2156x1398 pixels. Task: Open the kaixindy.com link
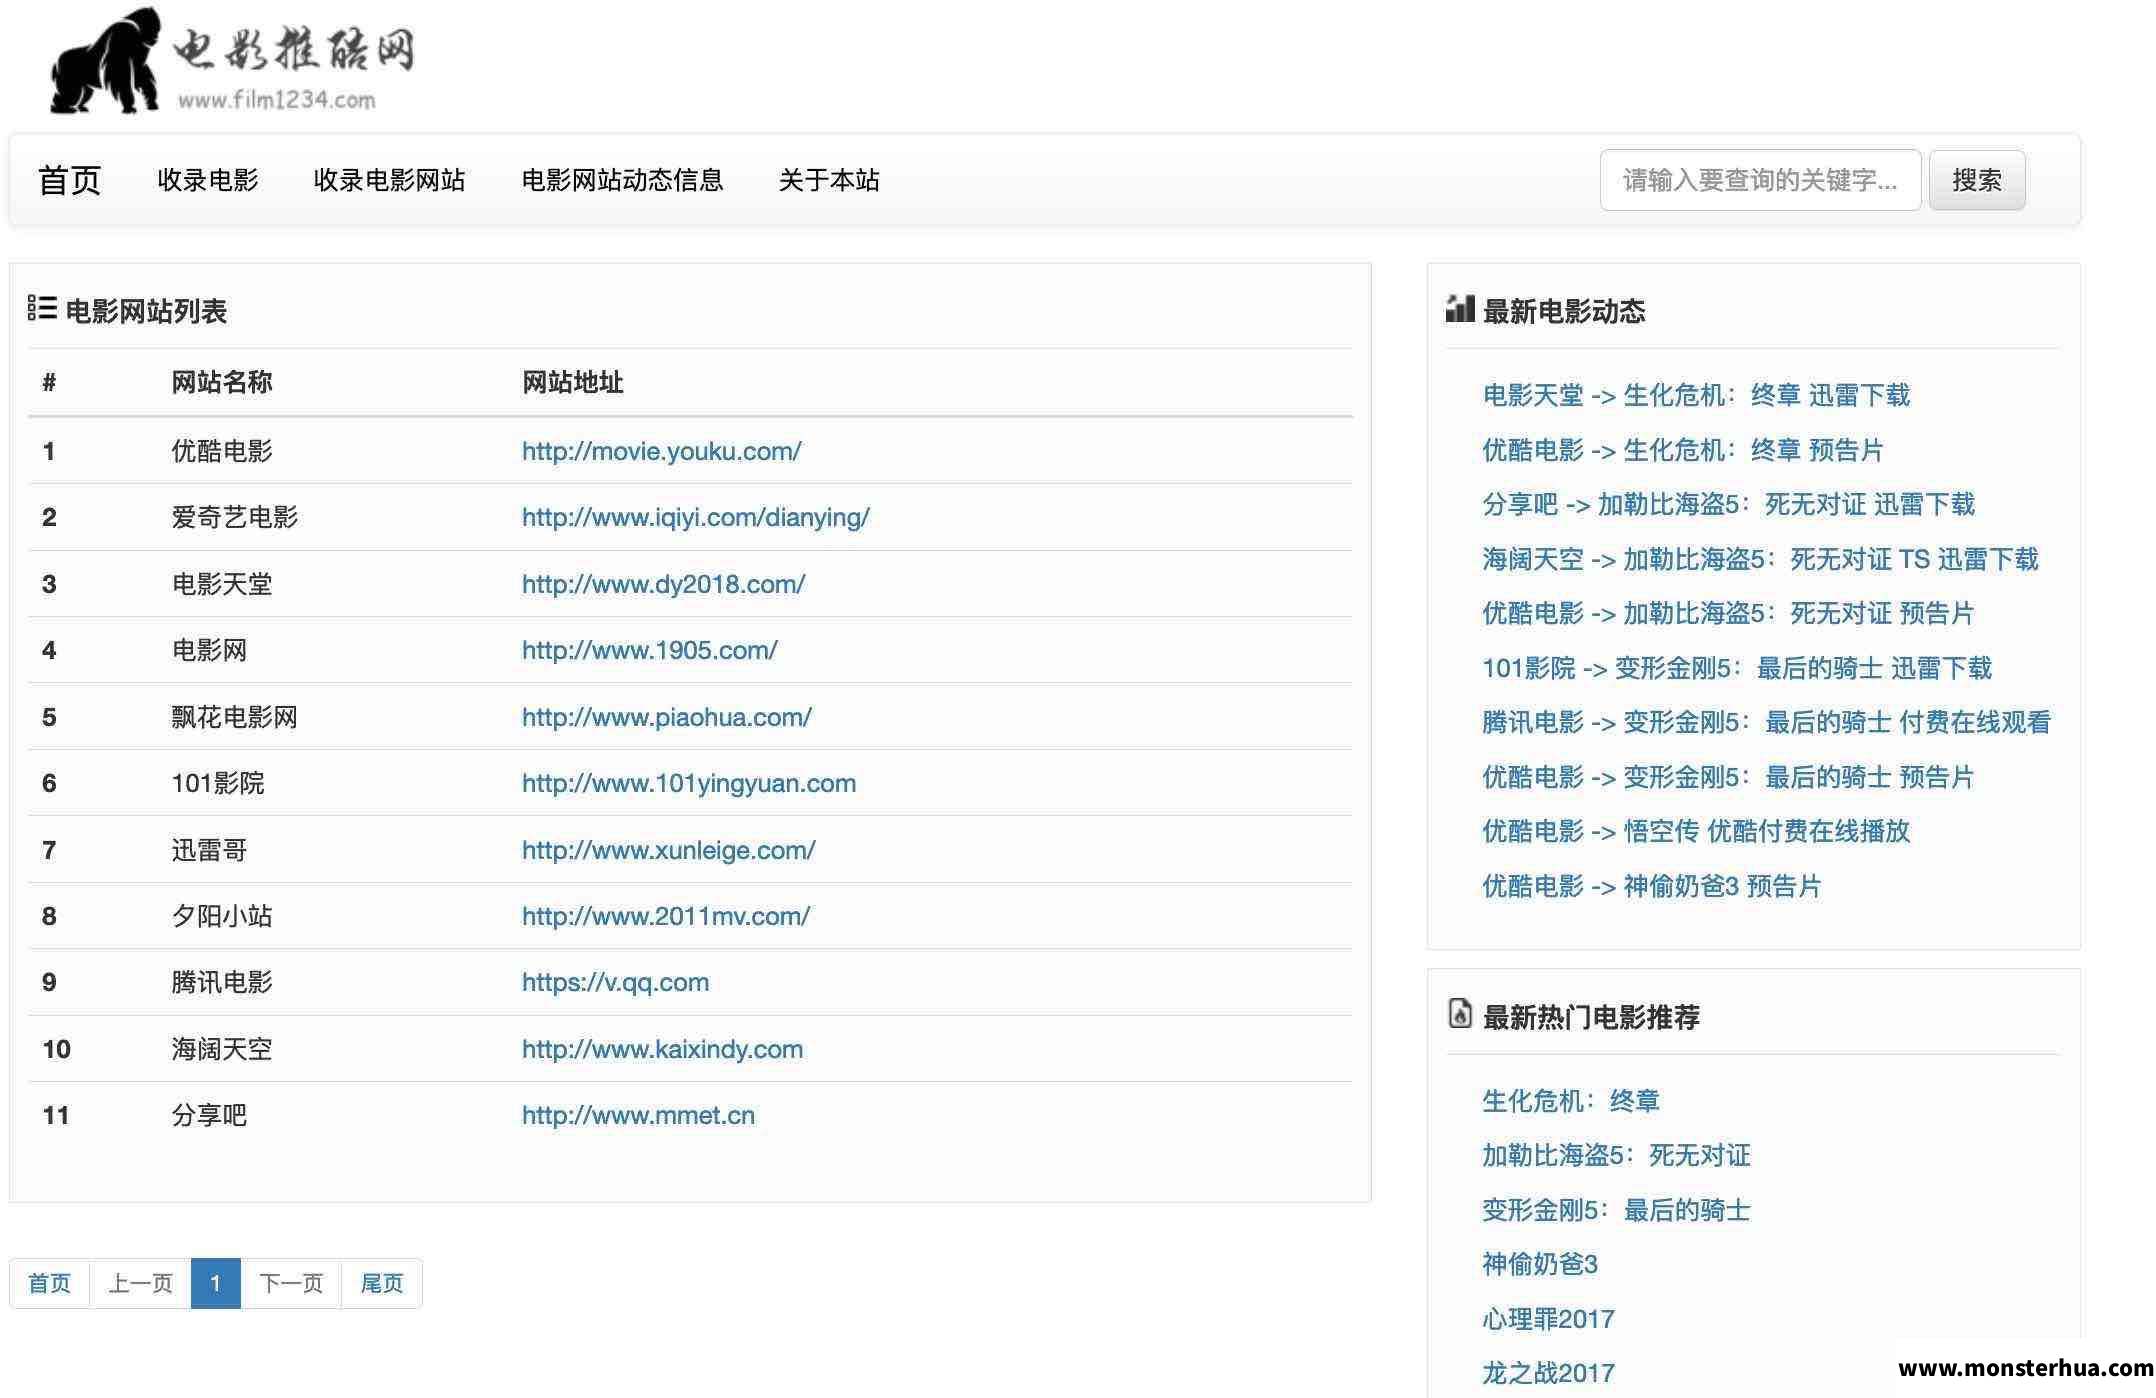tap(662, 1049)
